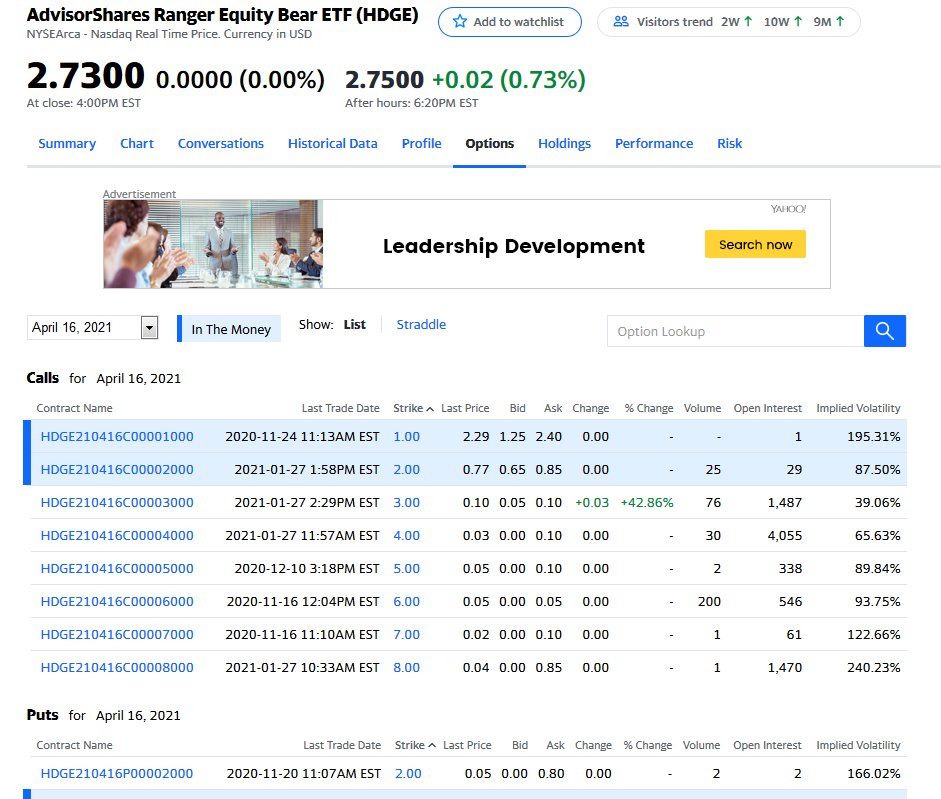Viewport: 941px width, 799px height.
Task: Click calls strike 1.00 link
Action: tap(406, 436)
